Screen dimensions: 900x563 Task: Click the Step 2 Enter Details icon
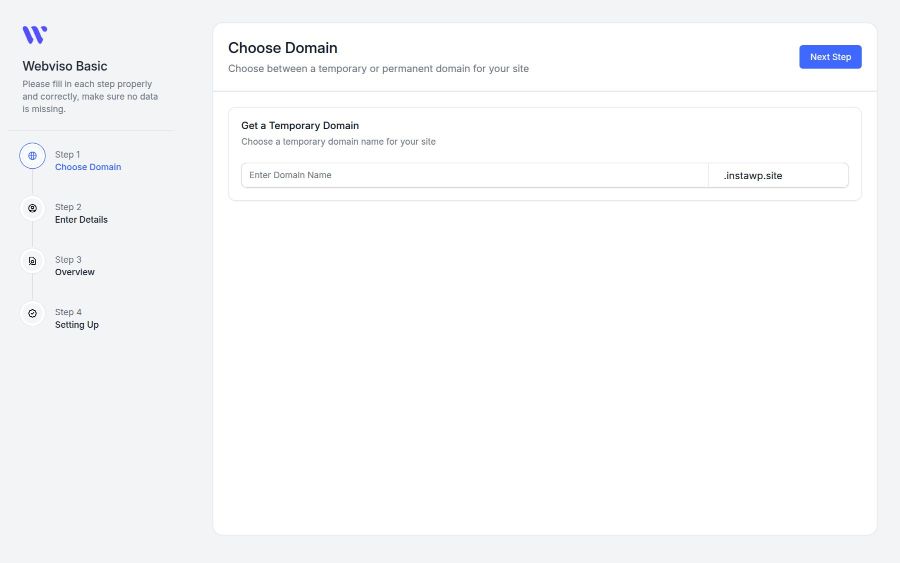pyautogui.click(x=32, y=208)
